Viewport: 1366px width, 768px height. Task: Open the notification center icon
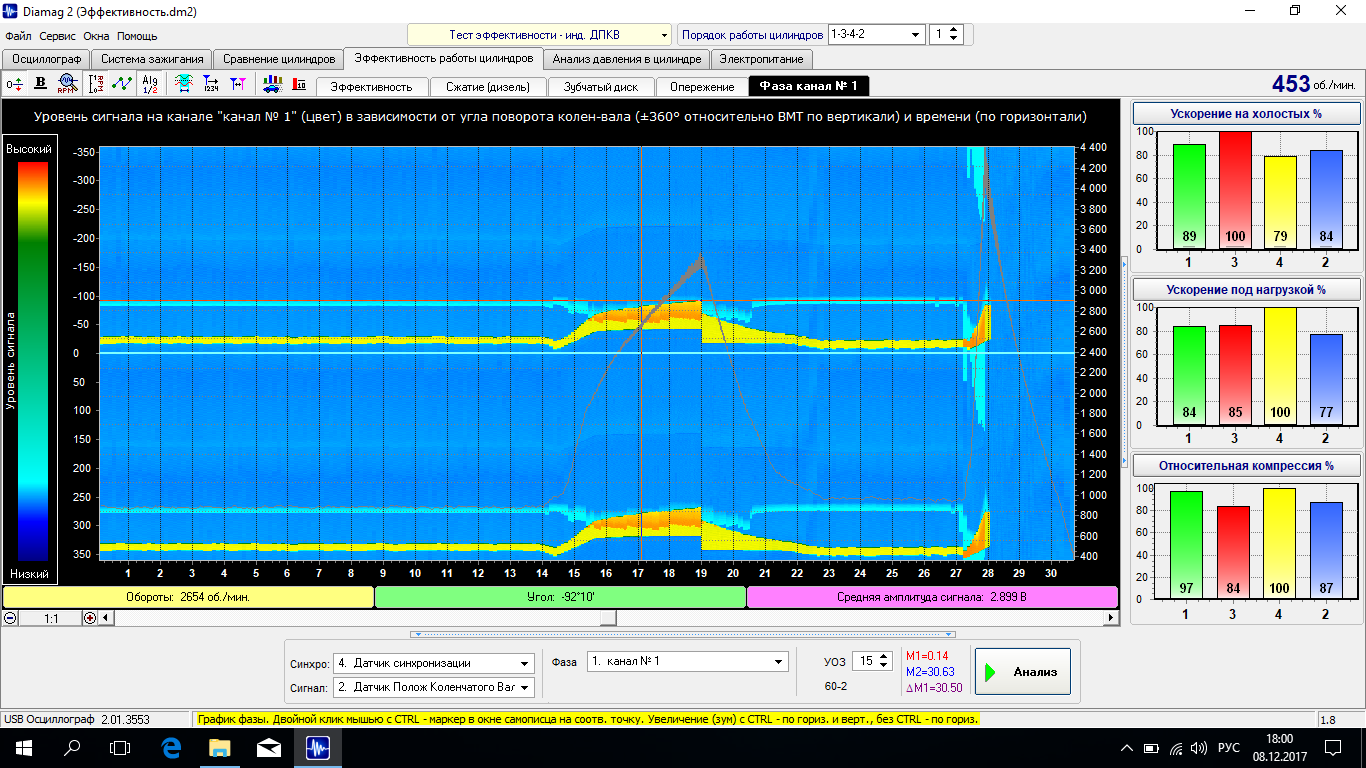pyautogui.click(x=1333, y=748)
